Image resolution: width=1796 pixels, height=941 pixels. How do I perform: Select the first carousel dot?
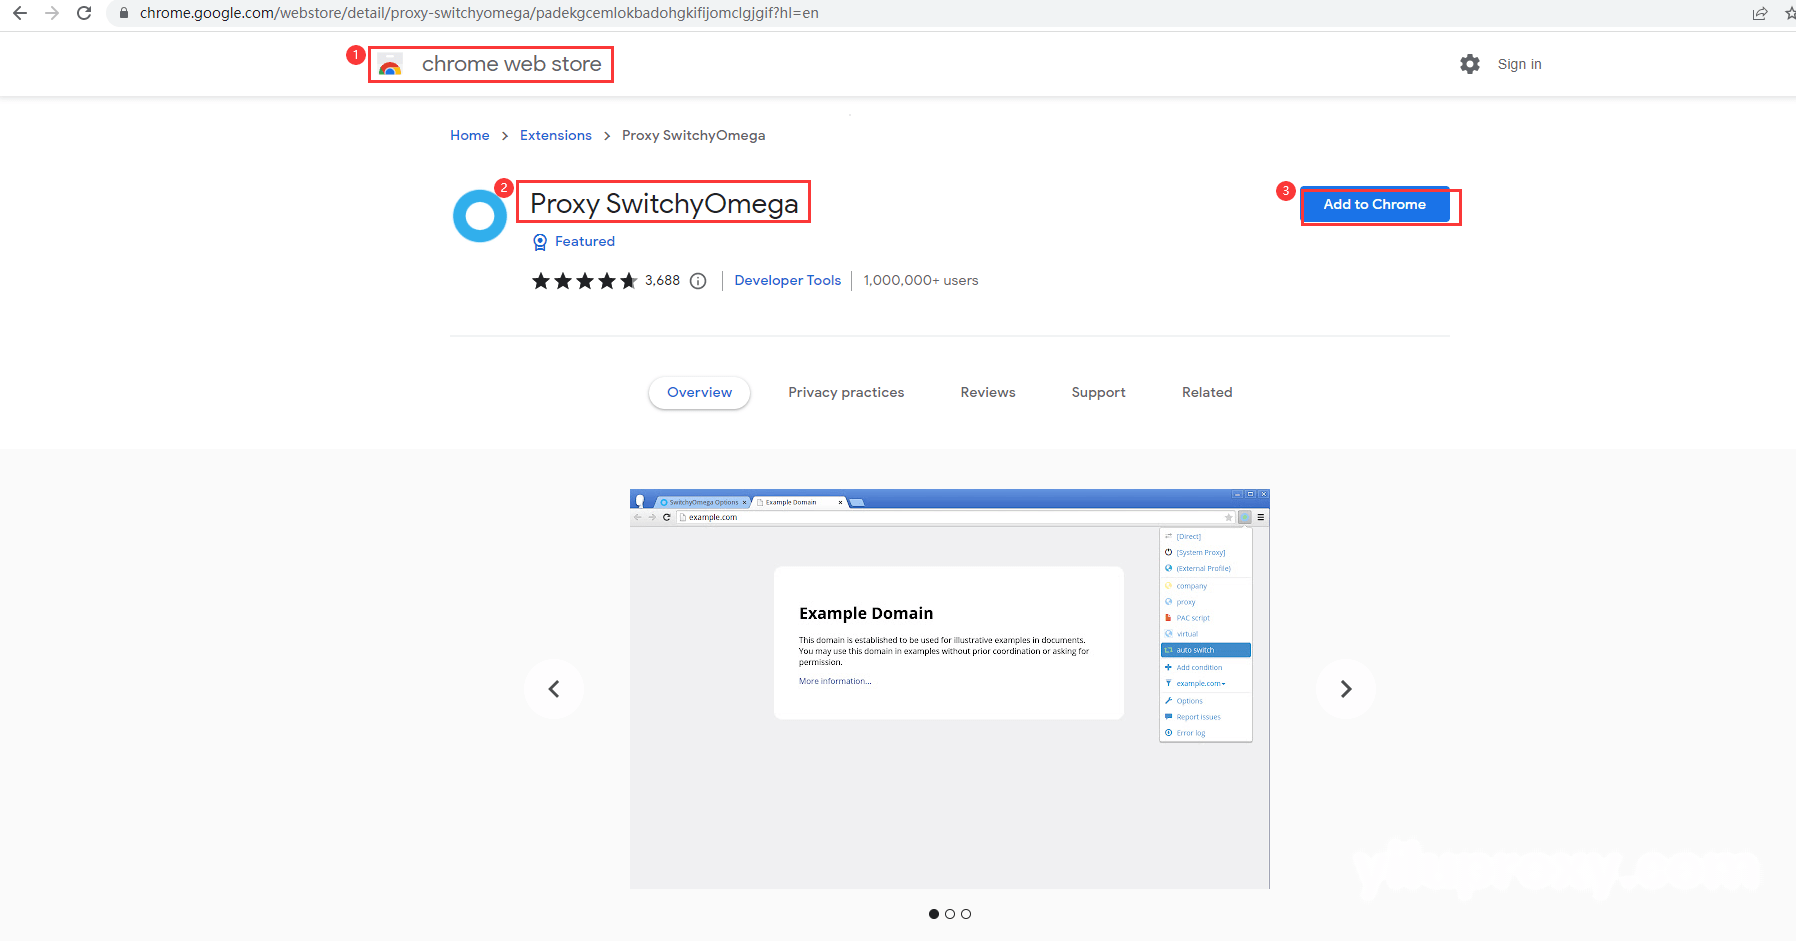934,914
